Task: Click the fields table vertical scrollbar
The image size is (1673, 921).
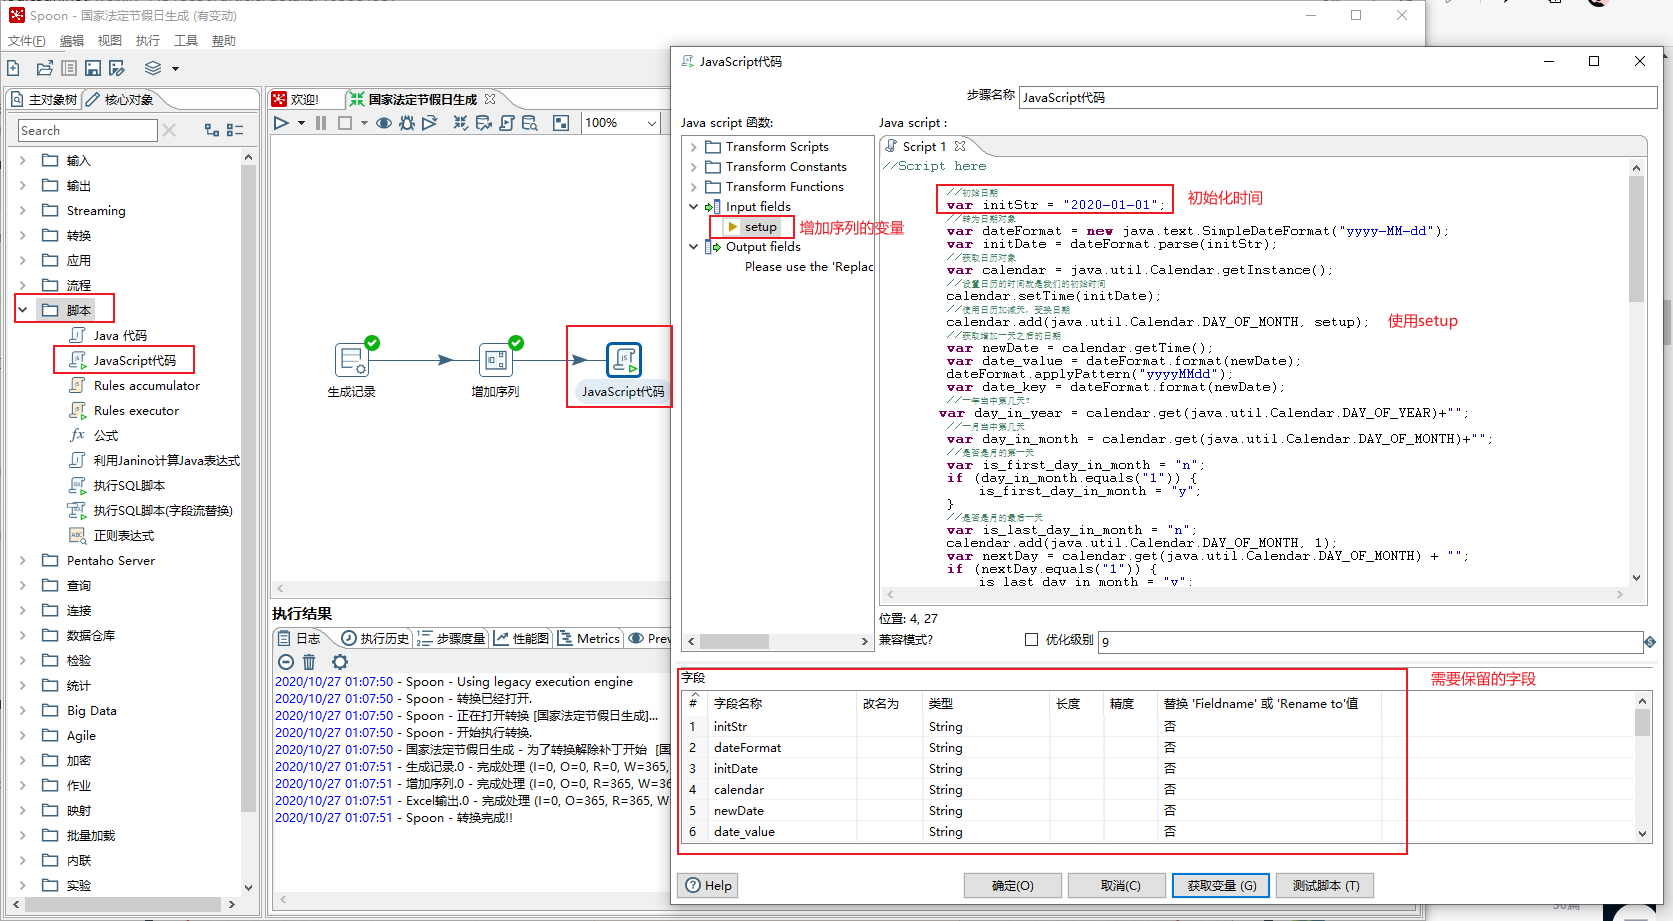Action: pyautogui.click(x=1642, y=722)
